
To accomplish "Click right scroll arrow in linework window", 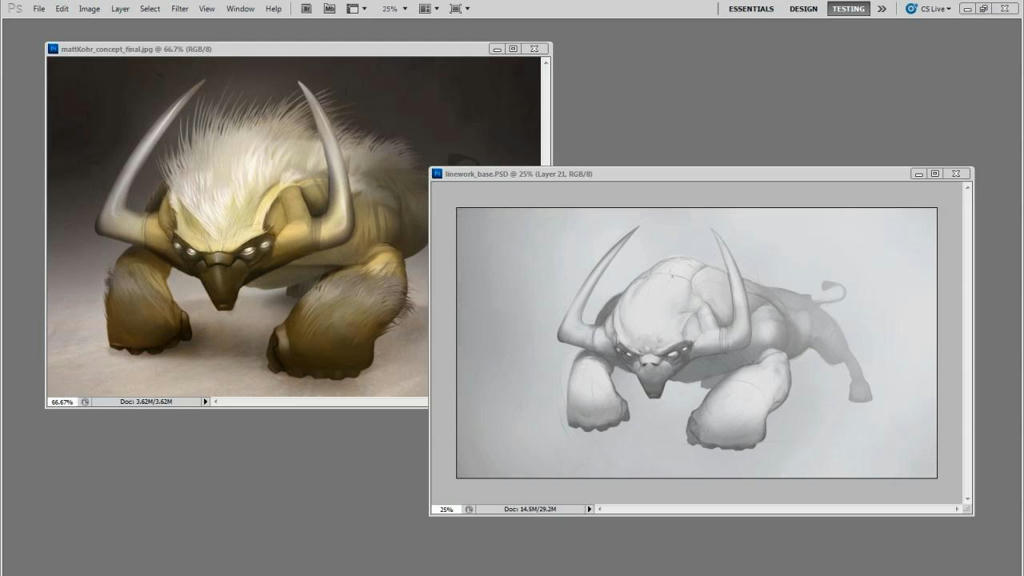I will pos(957,509).
